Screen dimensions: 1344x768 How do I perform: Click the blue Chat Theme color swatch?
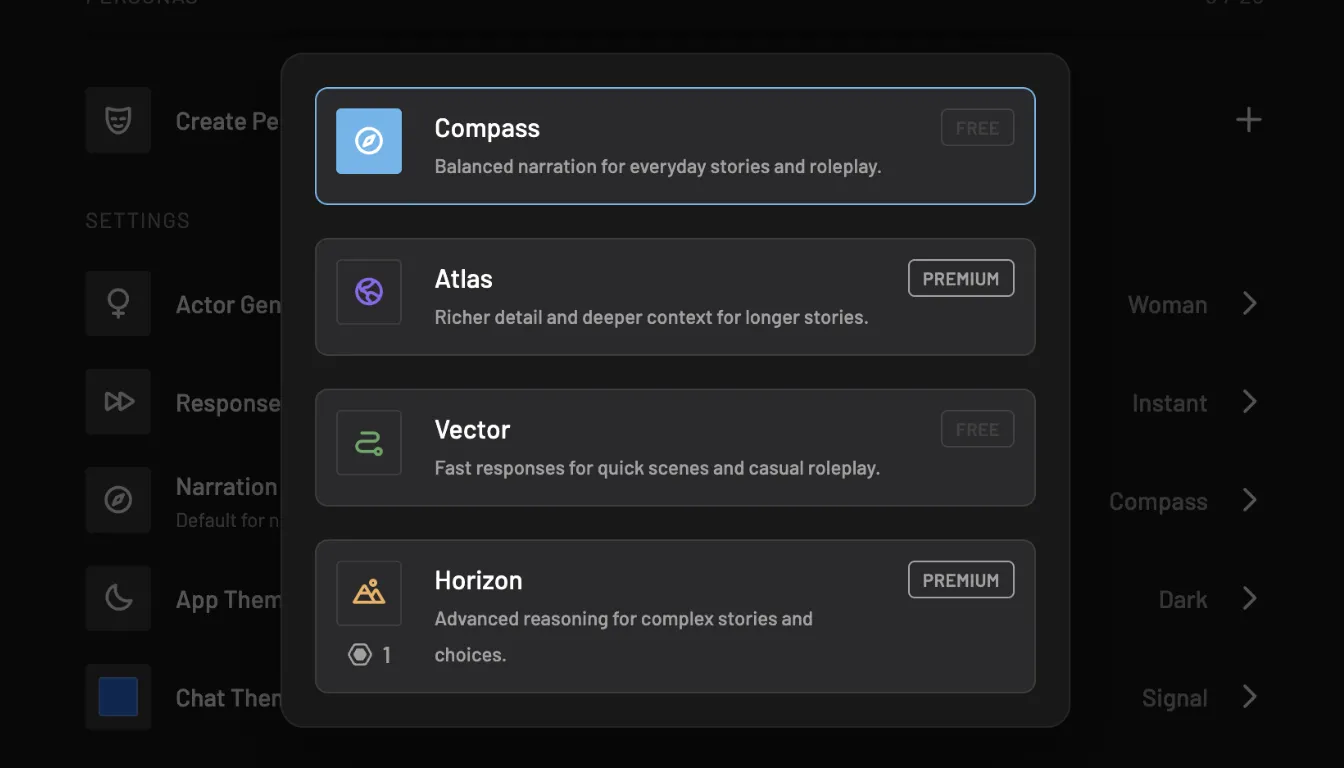118,697
